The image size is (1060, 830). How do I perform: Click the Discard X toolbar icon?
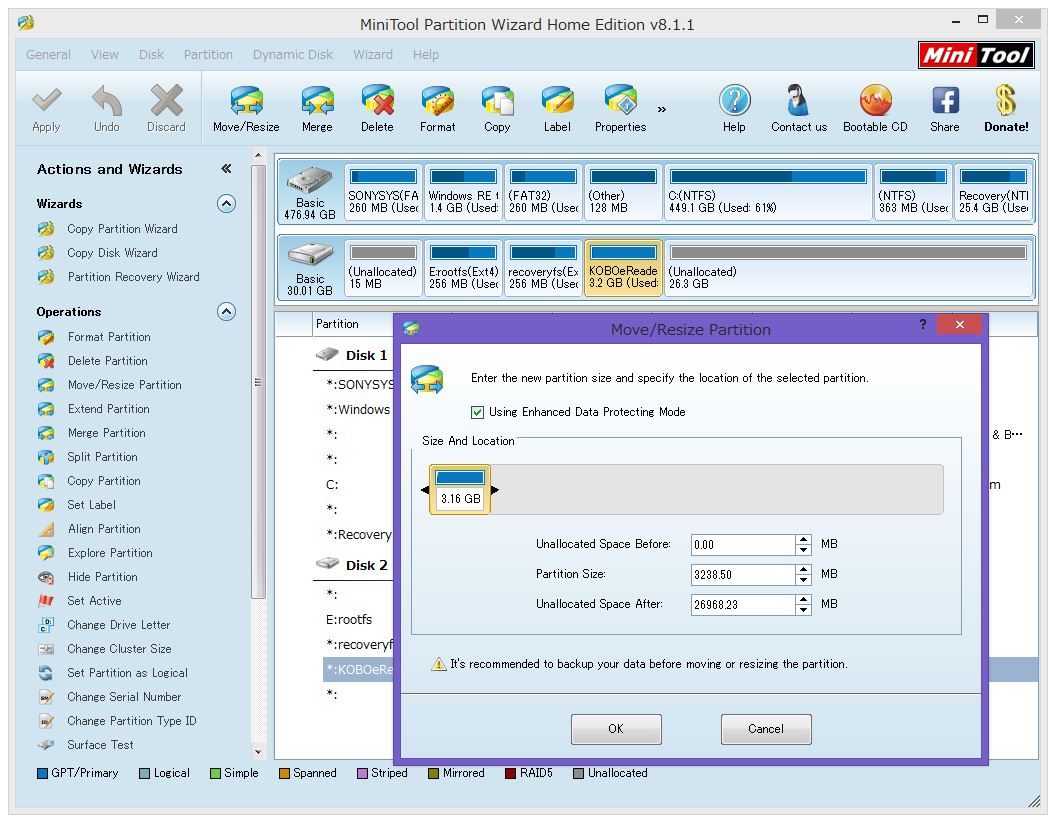[166, 107]
